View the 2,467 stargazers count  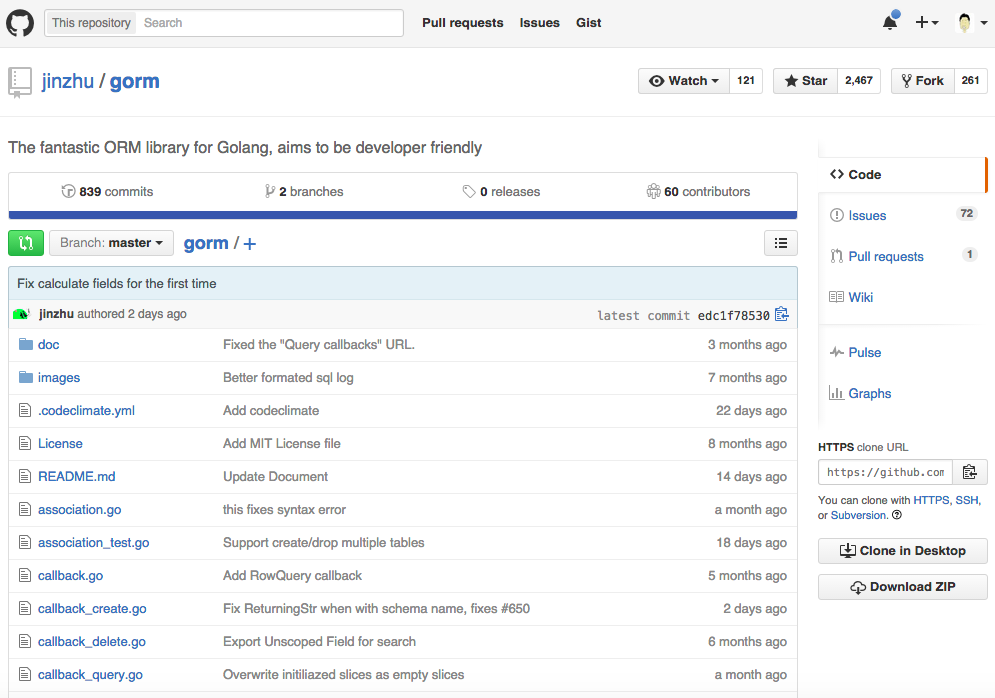[x=859, y=81]
